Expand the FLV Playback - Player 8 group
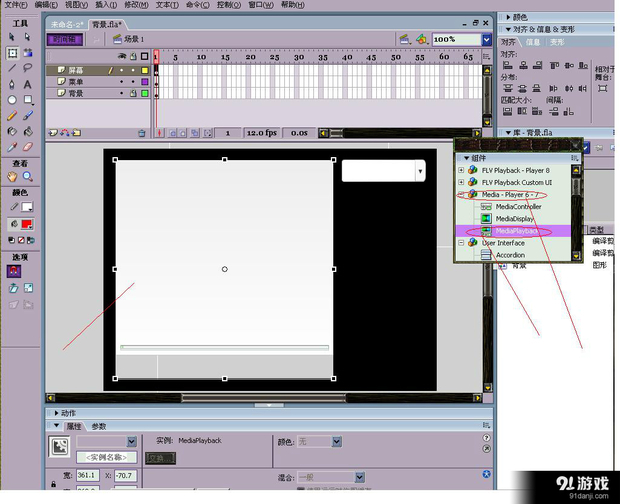Screen dimensions: 620x504 point(461,170)
